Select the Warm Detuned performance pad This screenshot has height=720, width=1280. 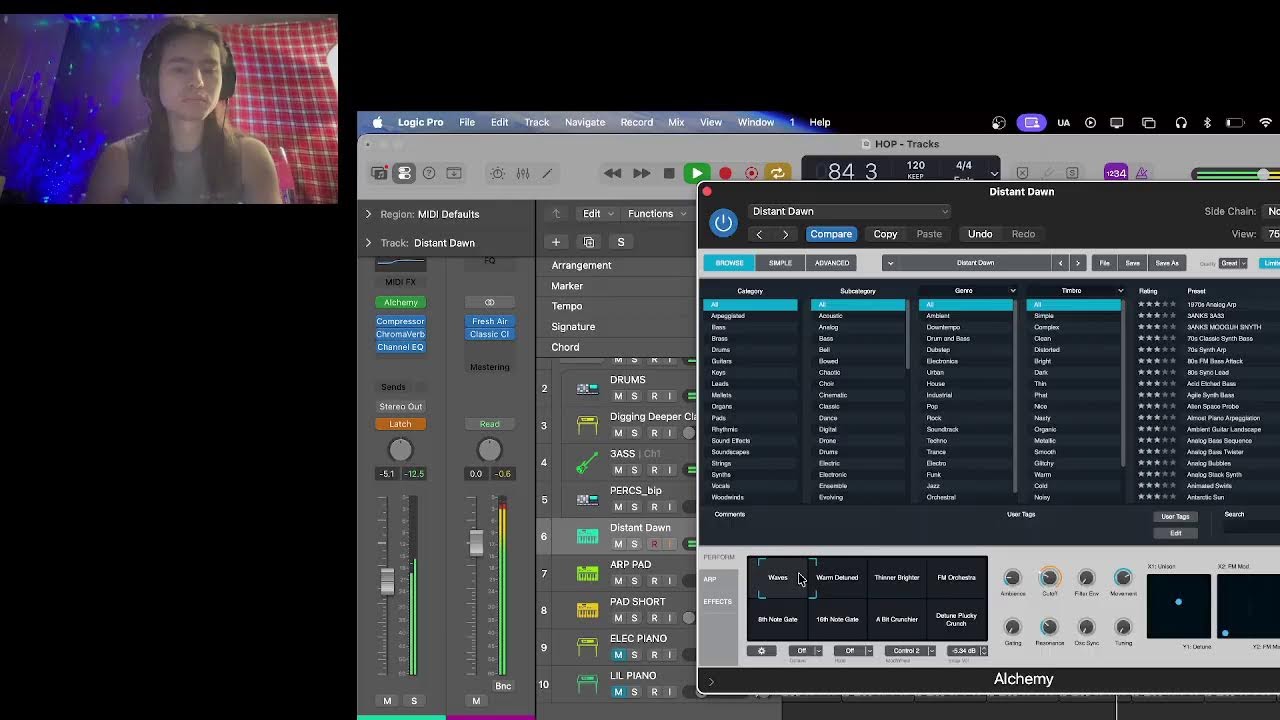click(x=837, y=578)
